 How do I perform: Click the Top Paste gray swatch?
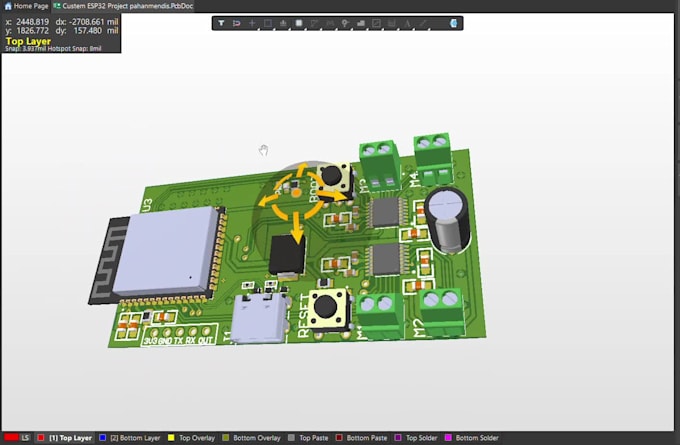click(291, 438)
